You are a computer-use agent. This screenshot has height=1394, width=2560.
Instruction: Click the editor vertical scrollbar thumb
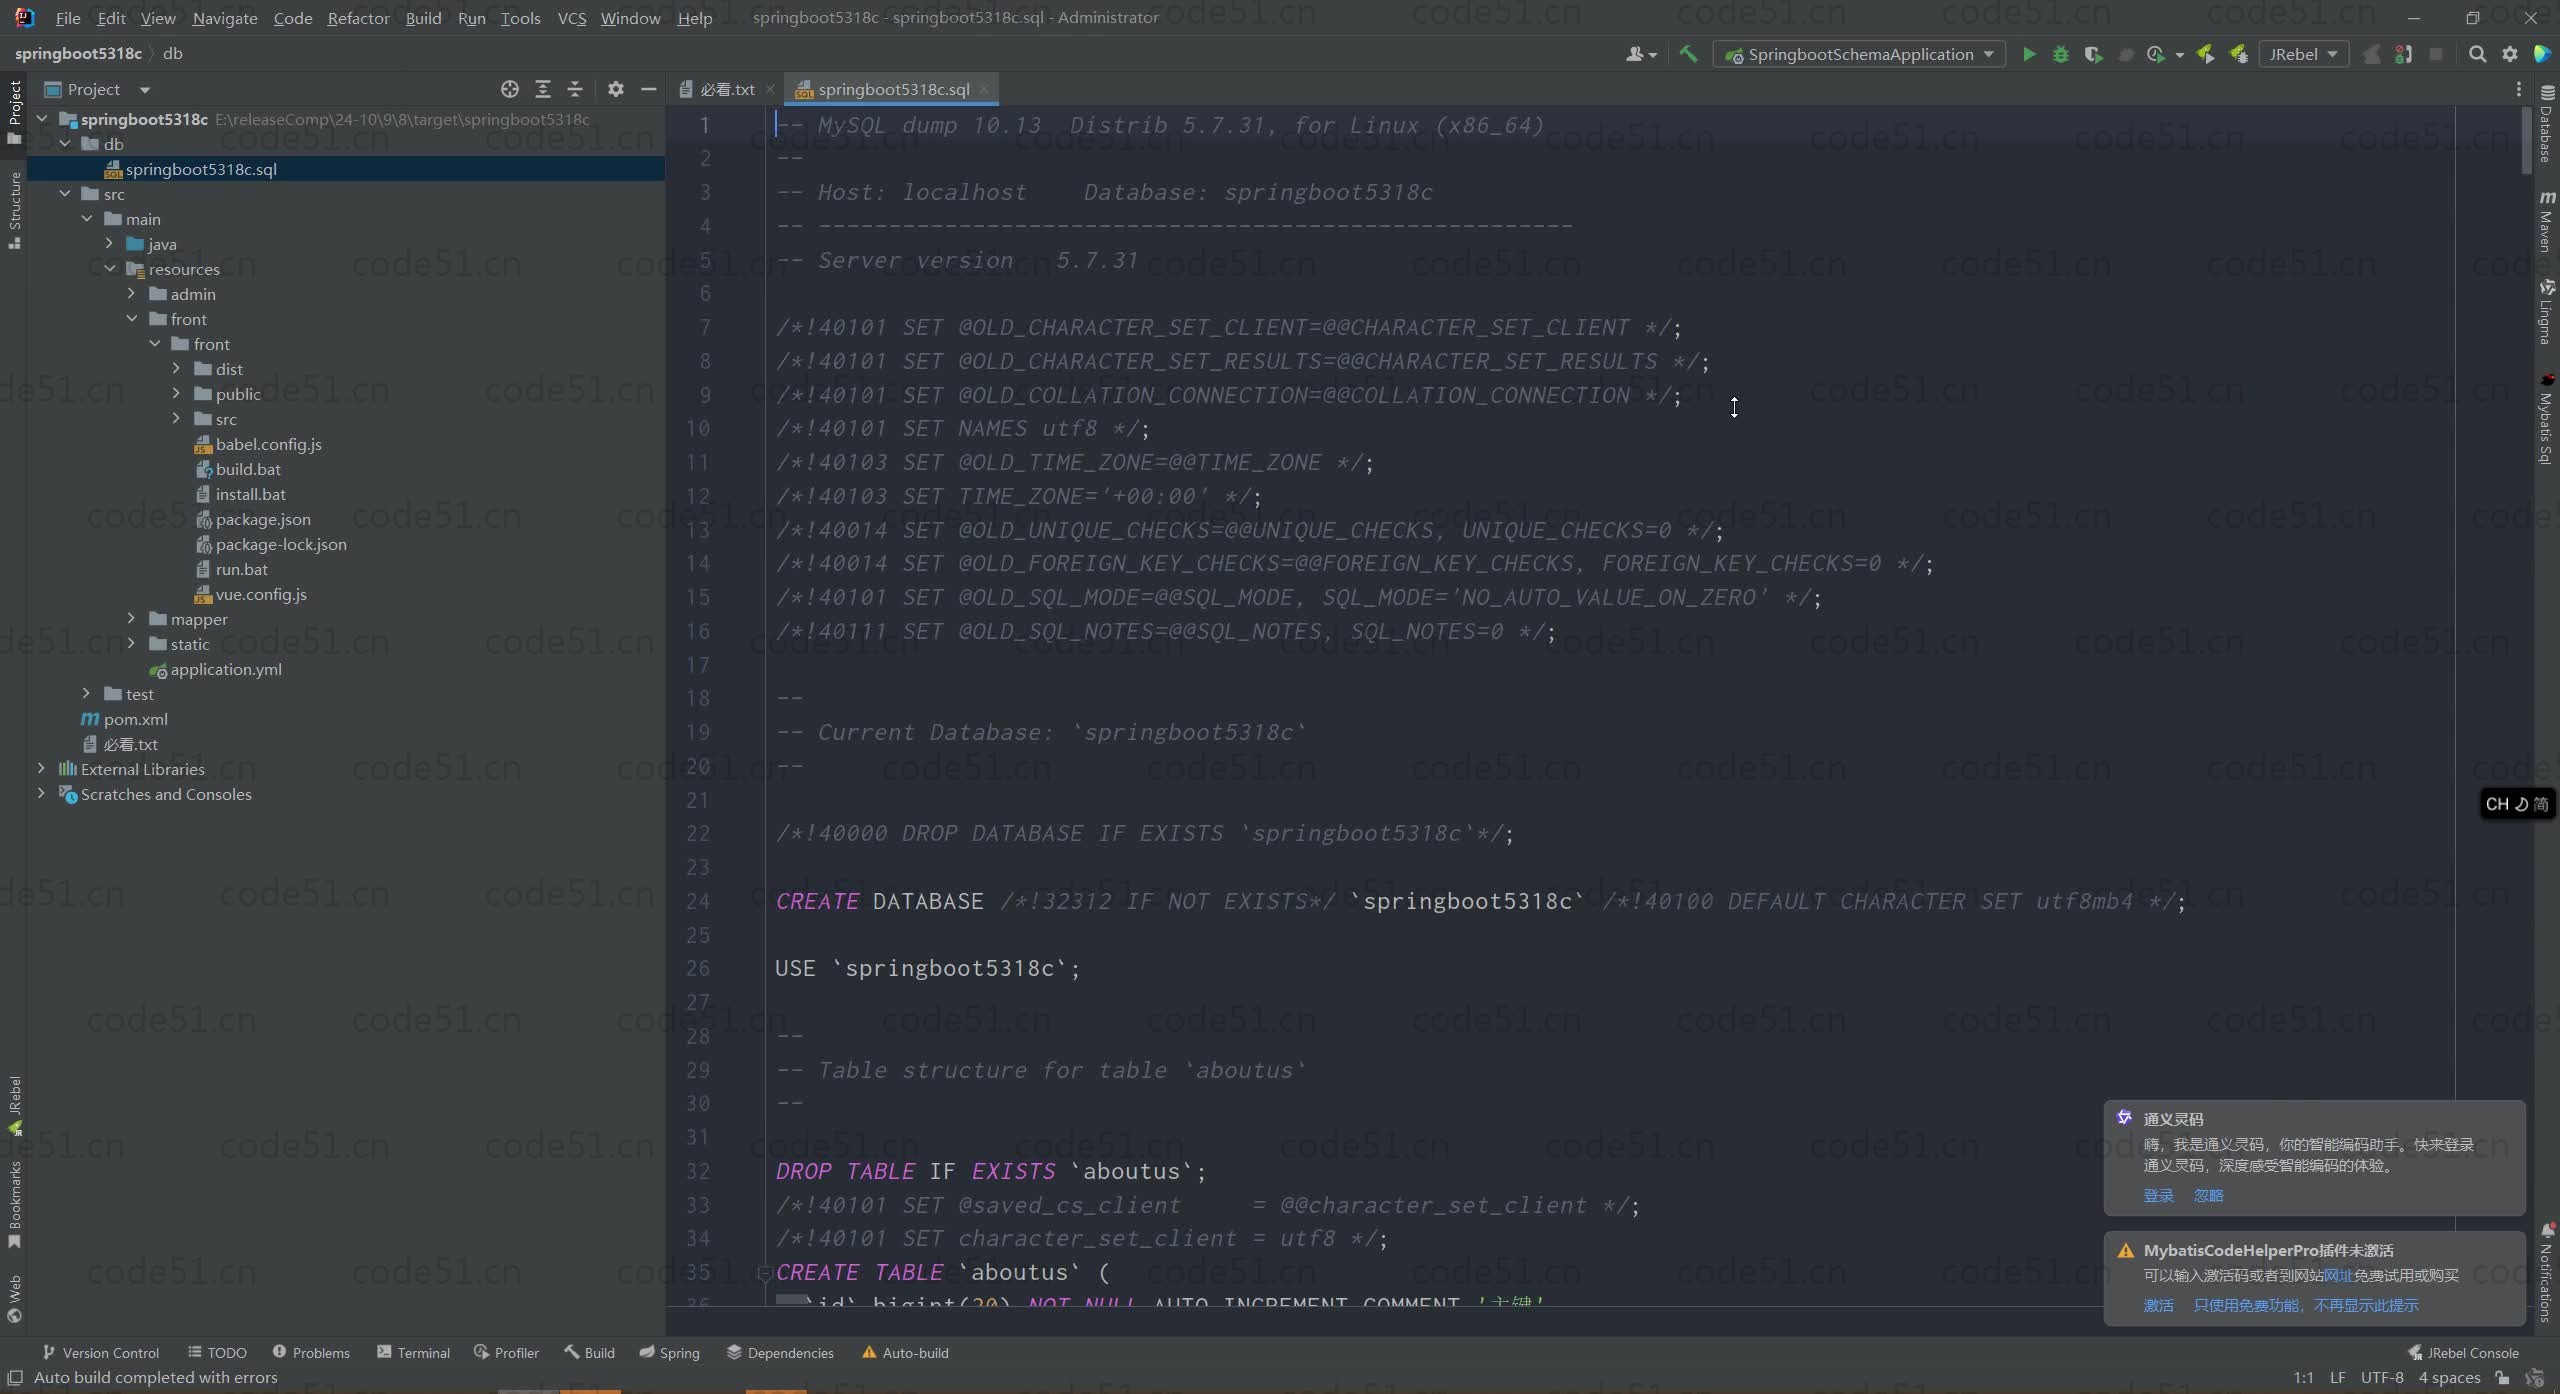2526,140
